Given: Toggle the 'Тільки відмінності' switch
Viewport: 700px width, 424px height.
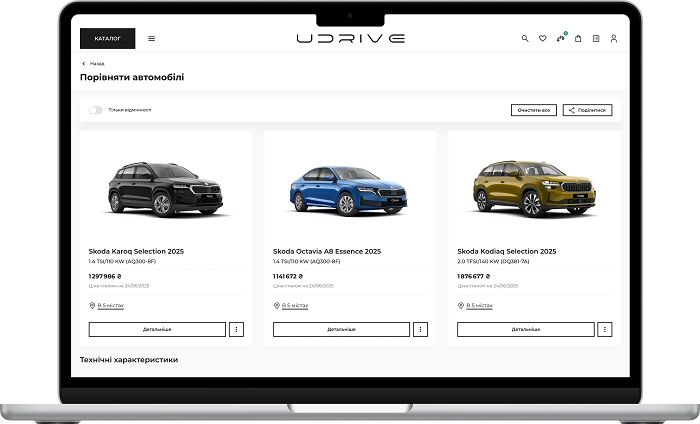Looking at the screenshot, I should (x=95, y=110).
